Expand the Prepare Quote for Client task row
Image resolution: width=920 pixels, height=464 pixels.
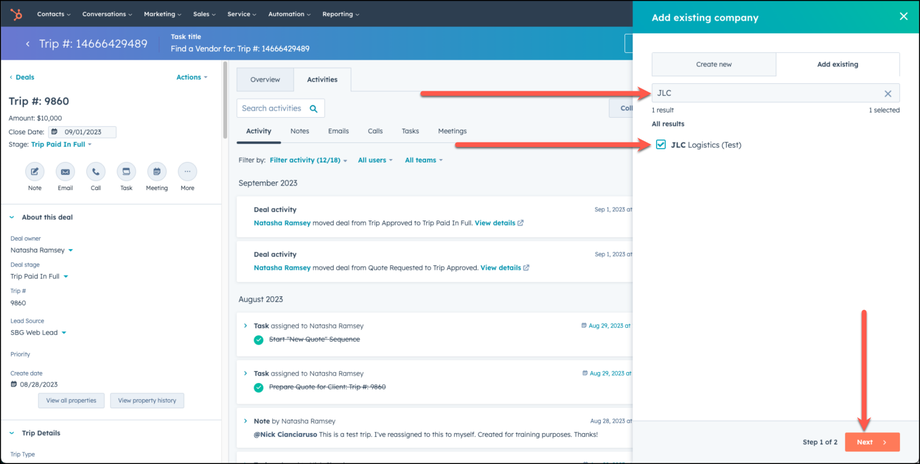coord(245,374)
